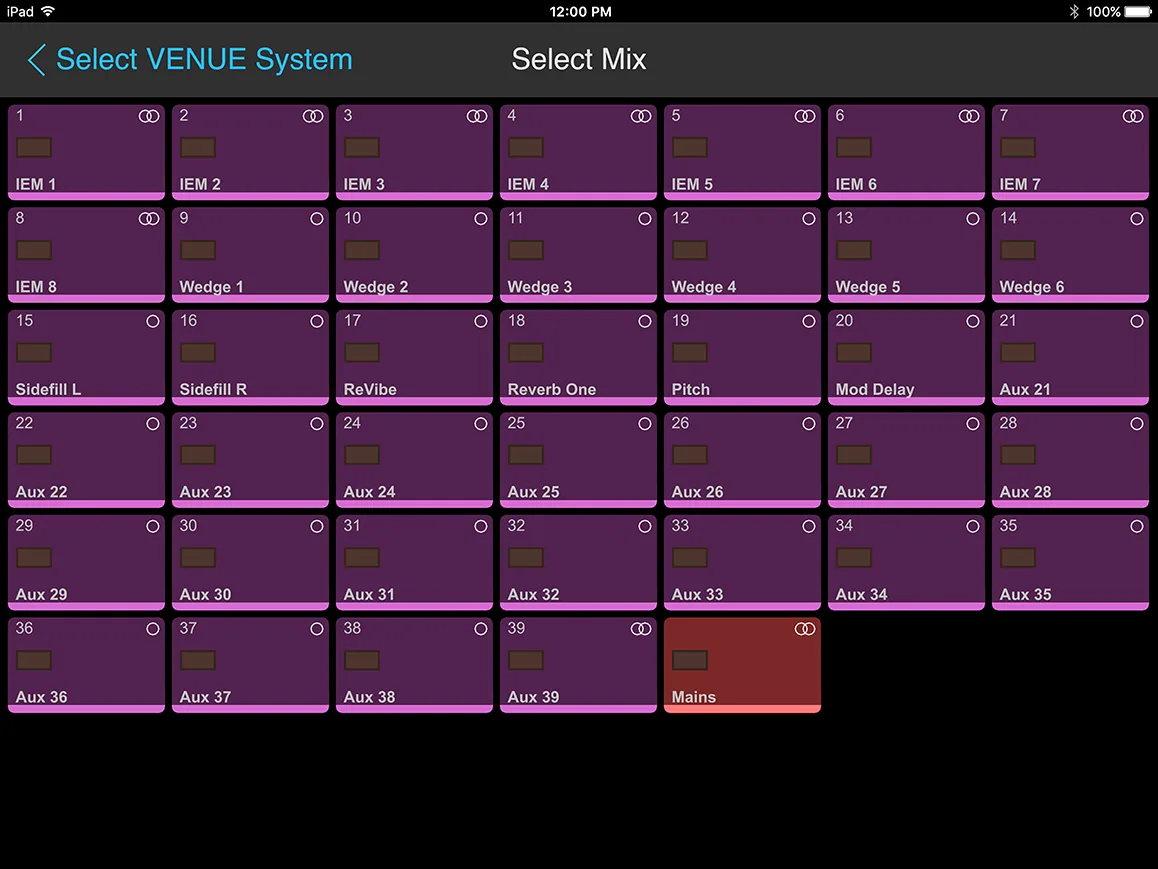Open the Aux 34 mix tile
Screen dimensions: 1158x869
(x=906, y=563)
